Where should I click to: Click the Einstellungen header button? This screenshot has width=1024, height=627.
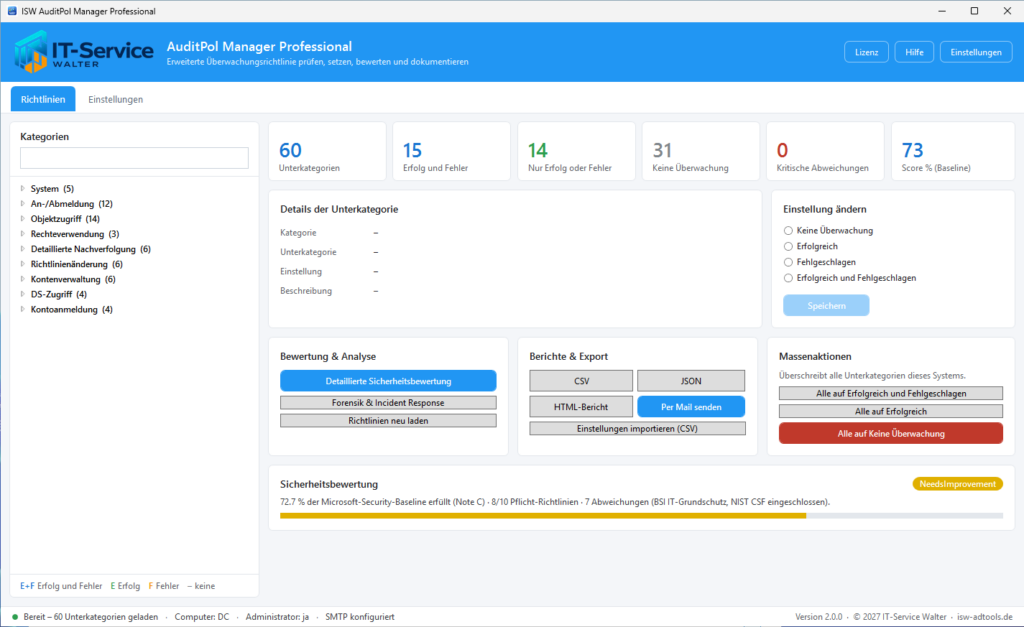(x=976, y=52)
